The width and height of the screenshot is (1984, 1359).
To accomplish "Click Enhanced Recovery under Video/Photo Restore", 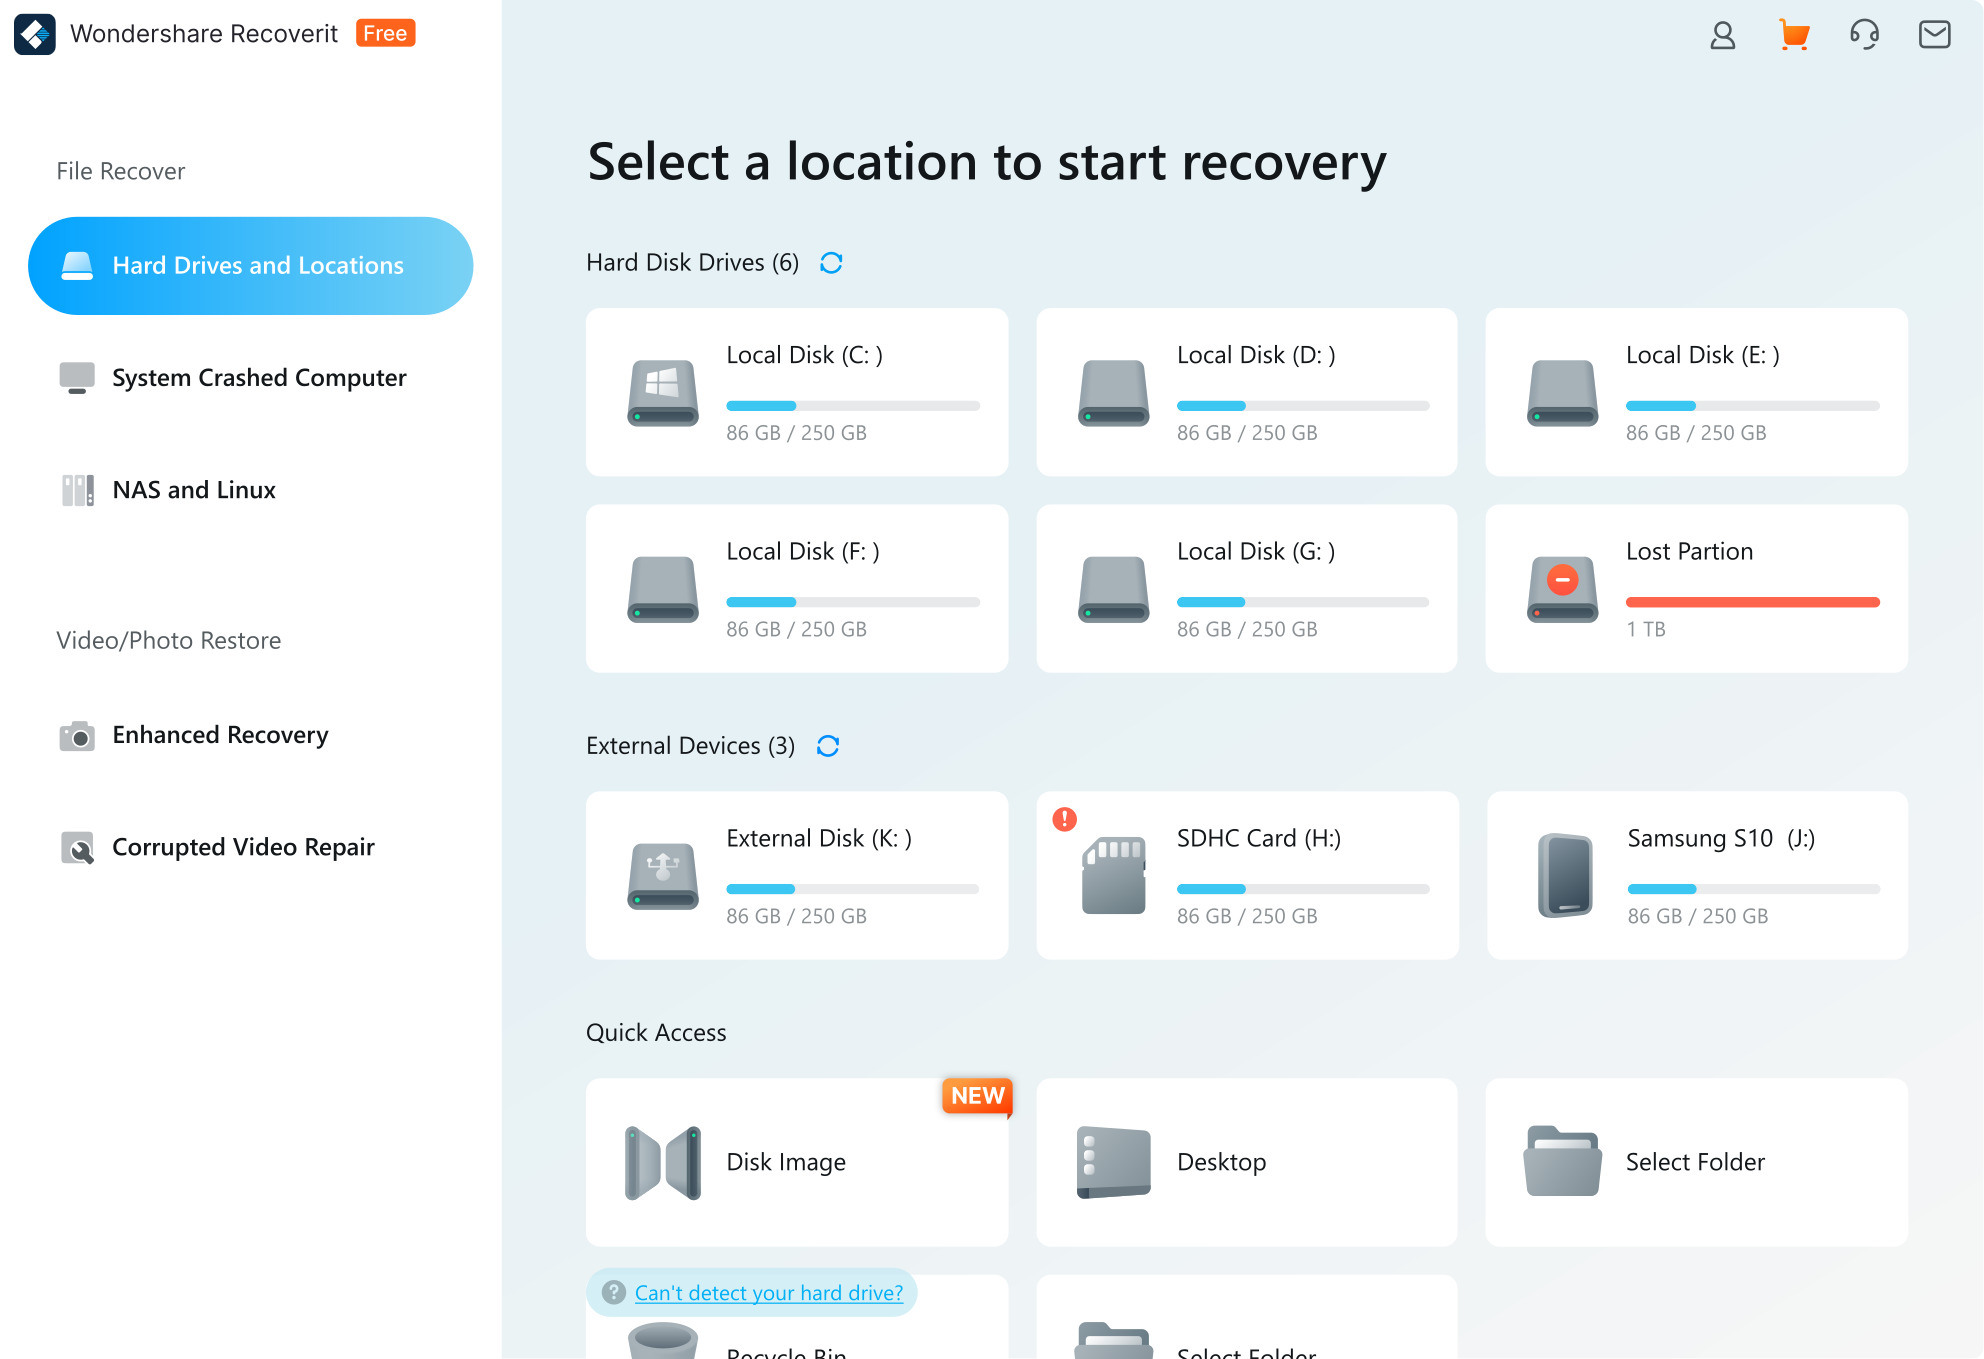I will click(x=225, y=735).
